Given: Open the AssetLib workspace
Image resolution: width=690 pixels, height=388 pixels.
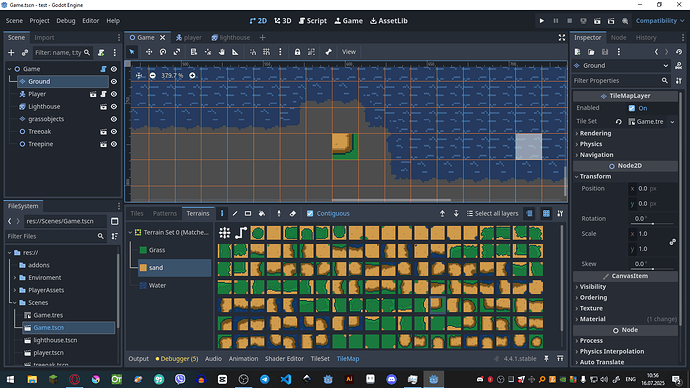Looking at the screenshot, I should [389, 21].
